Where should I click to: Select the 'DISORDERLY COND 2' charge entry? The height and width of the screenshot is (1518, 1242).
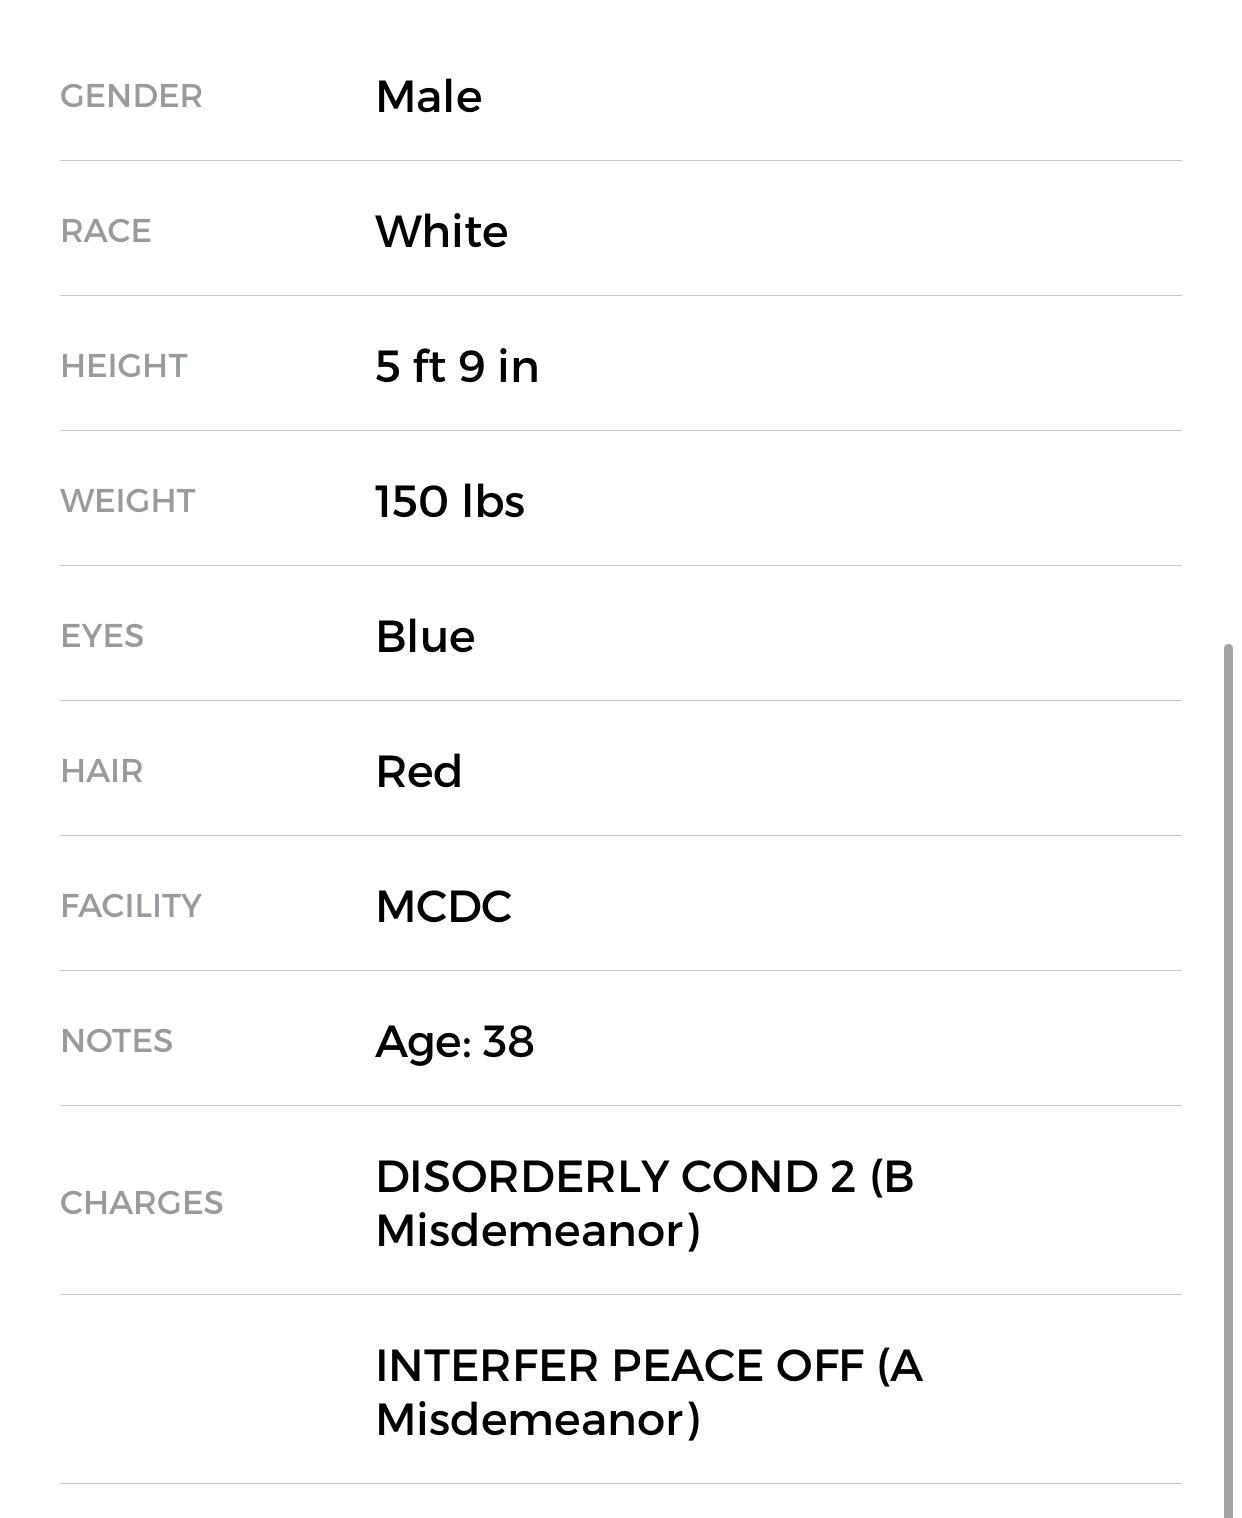(644, 1203)
